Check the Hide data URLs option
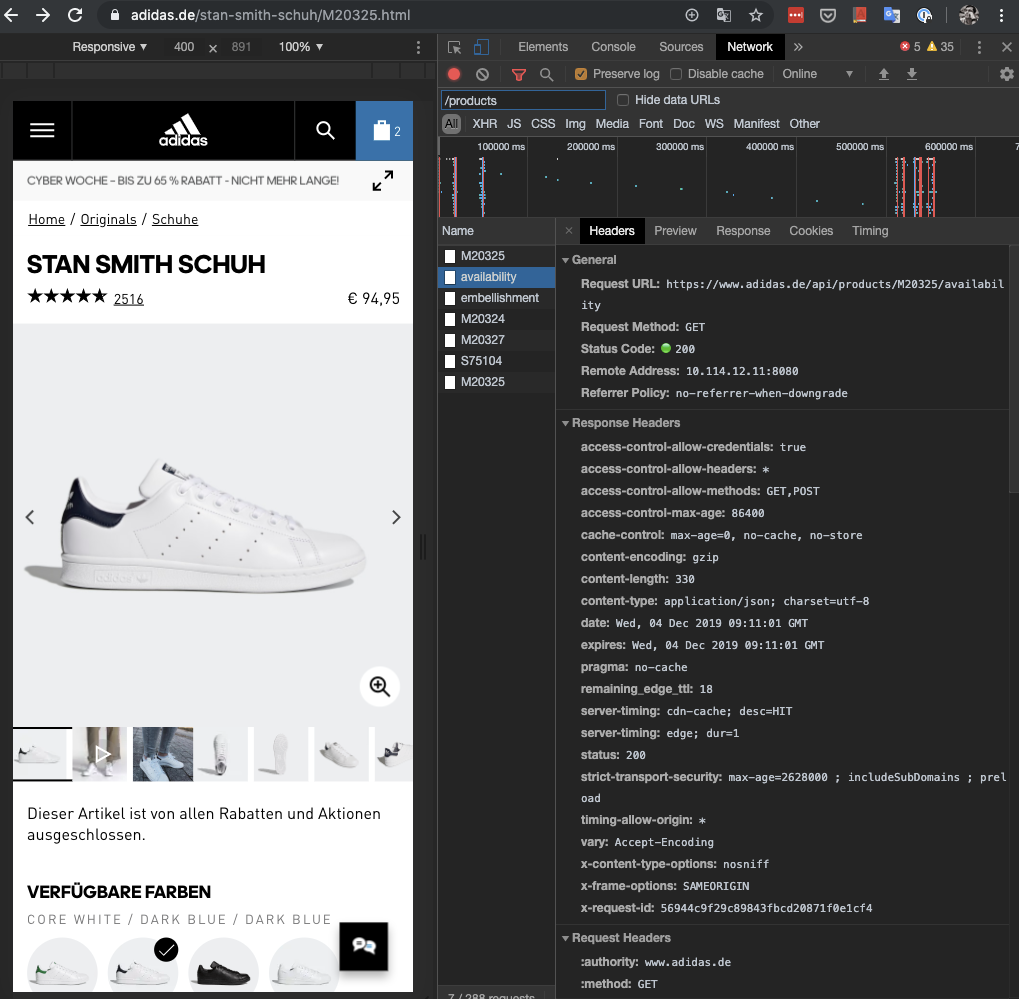The width and height of the screenshot is (1019, 999). [623, 100]
